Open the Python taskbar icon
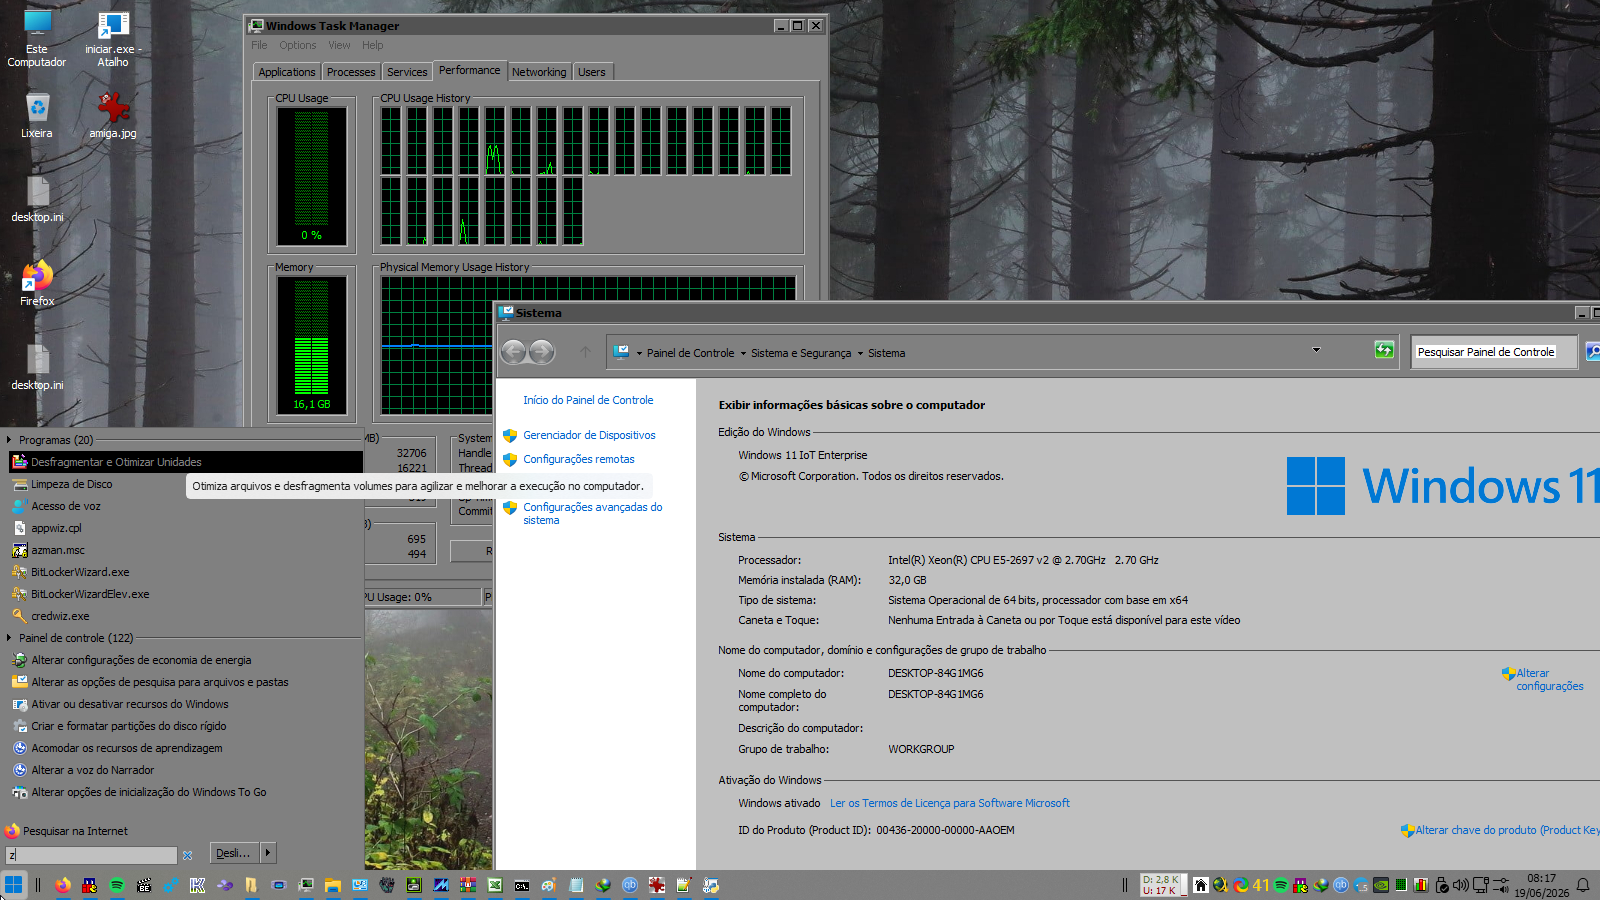The height and width of the screenshot is (900, 1600). [x=711, y=885]
